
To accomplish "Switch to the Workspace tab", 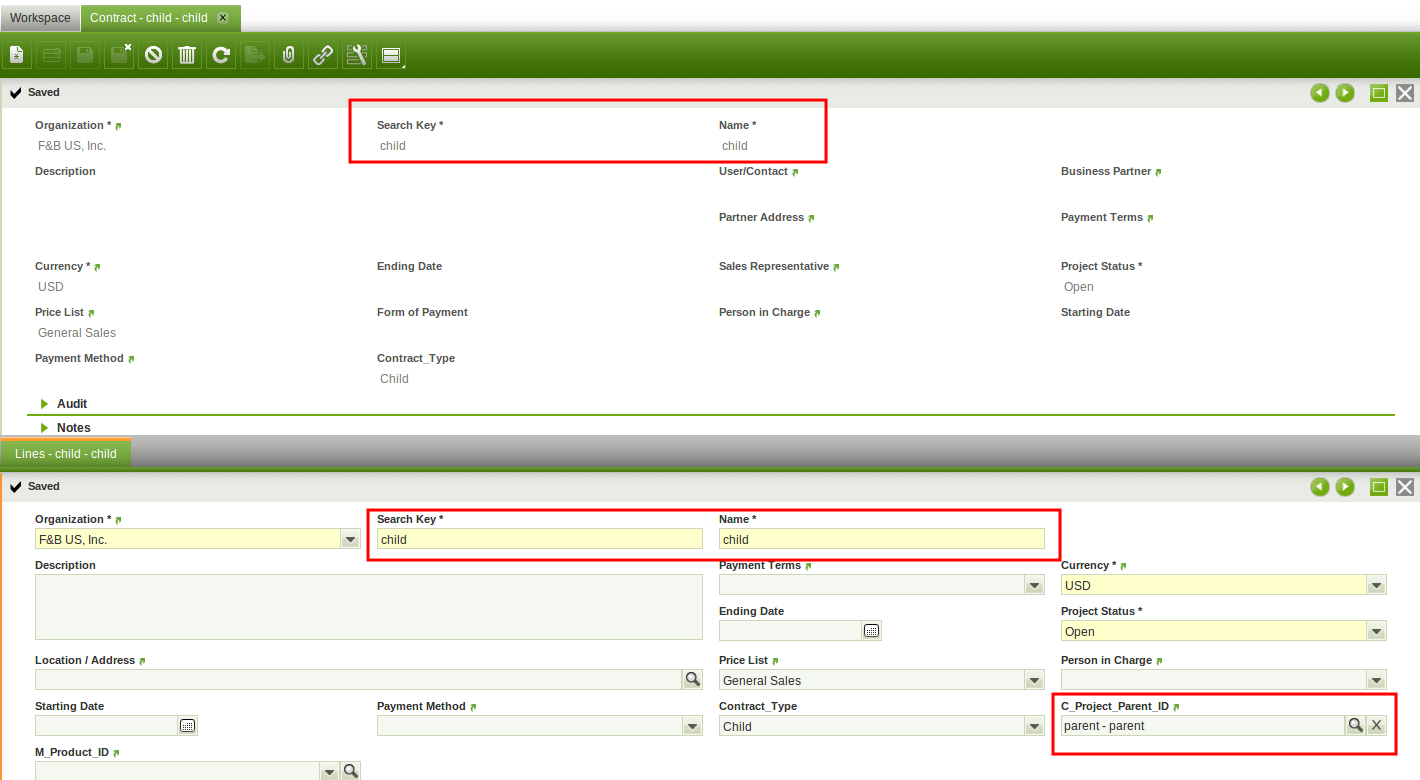I will (40, 18).
